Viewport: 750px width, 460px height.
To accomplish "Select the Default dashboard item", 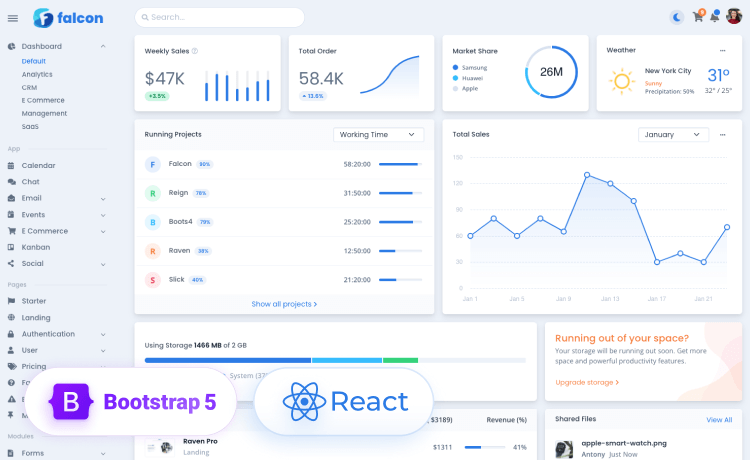I will point(33,61).
